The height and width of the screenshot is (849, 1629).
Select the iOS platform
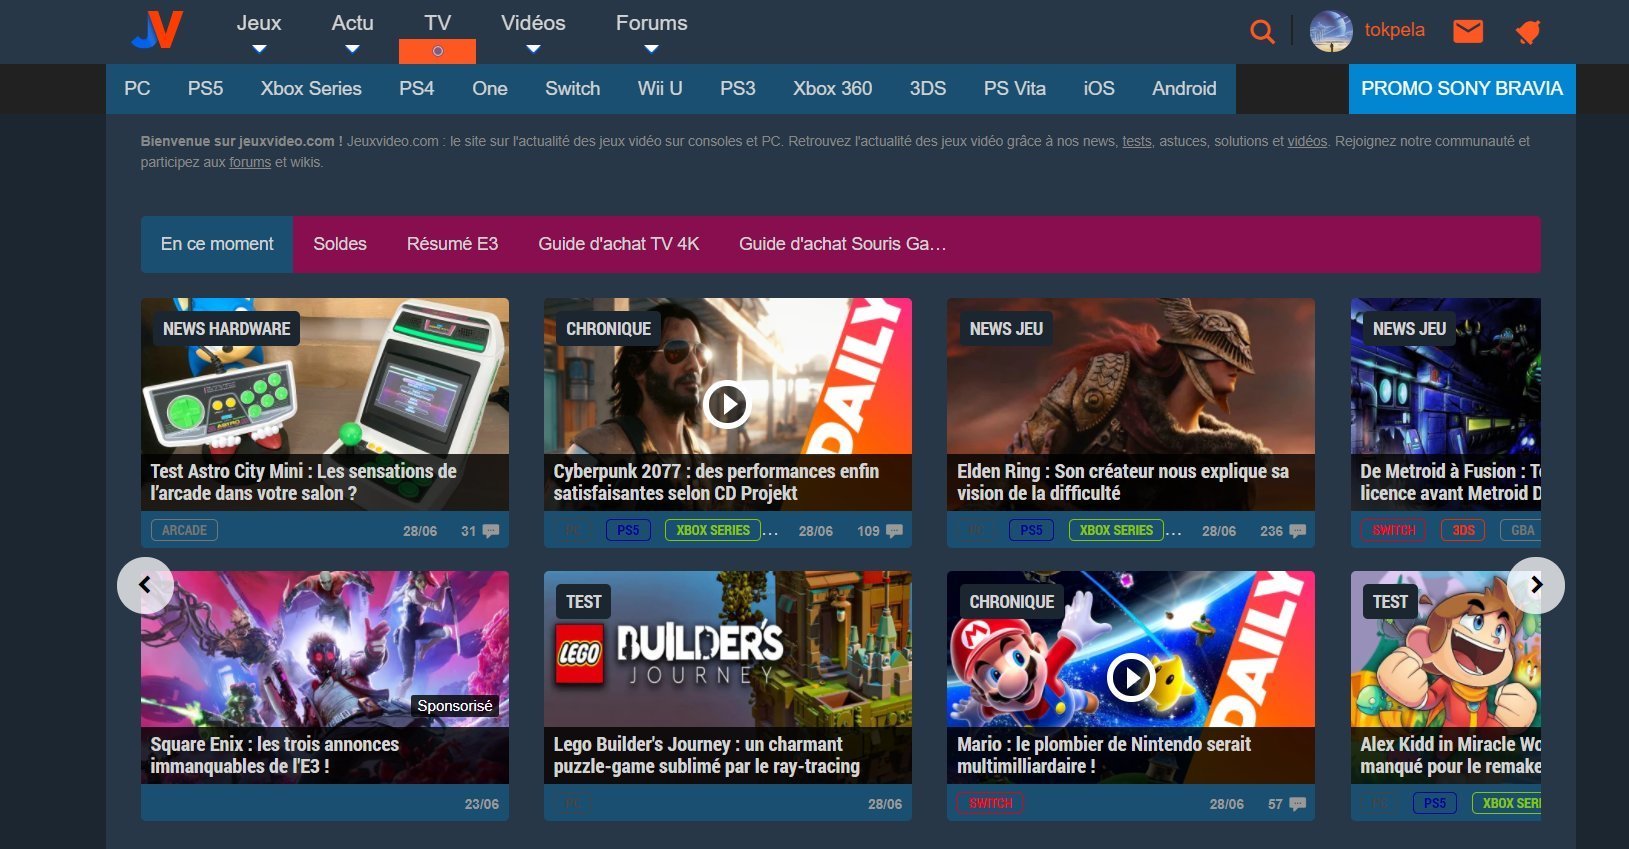(x=1099, y=89)
